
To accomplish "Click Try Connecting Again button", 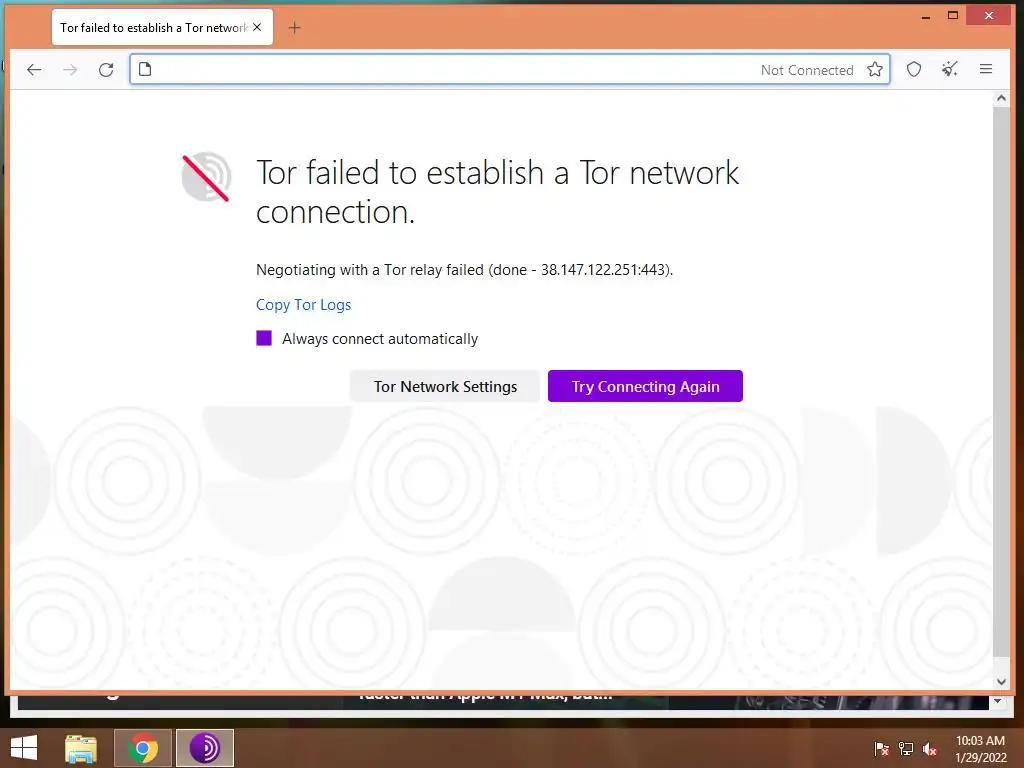I will 645,386.
